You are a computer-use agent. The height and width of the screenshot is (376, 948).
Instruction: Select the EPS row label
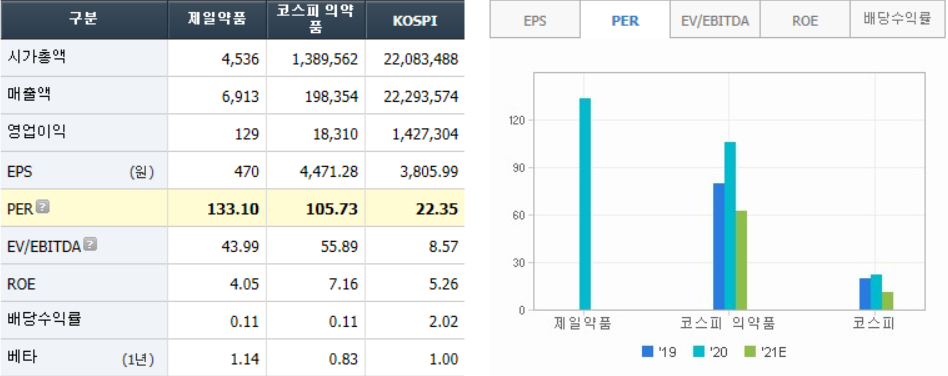click(19, 172)
